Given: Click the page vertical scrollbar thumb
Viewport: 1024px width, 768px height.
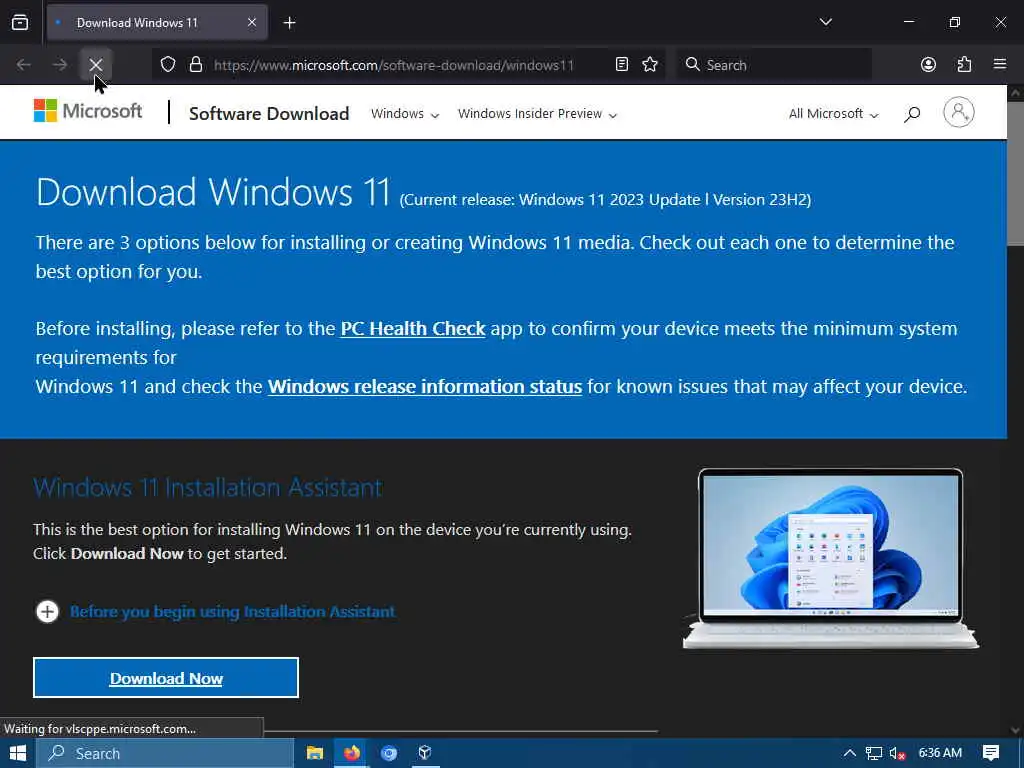Looking at the screenshot, I should tap(1015, 174).
